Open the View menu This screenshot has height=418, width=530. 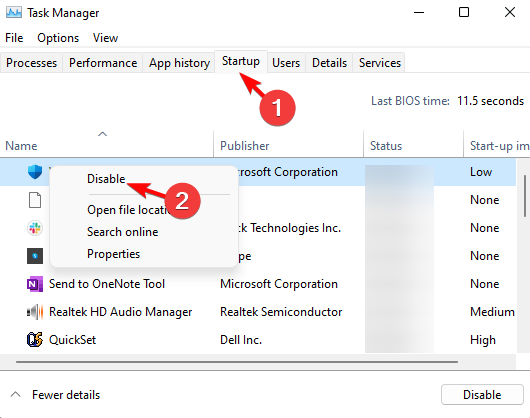(105, 38)
